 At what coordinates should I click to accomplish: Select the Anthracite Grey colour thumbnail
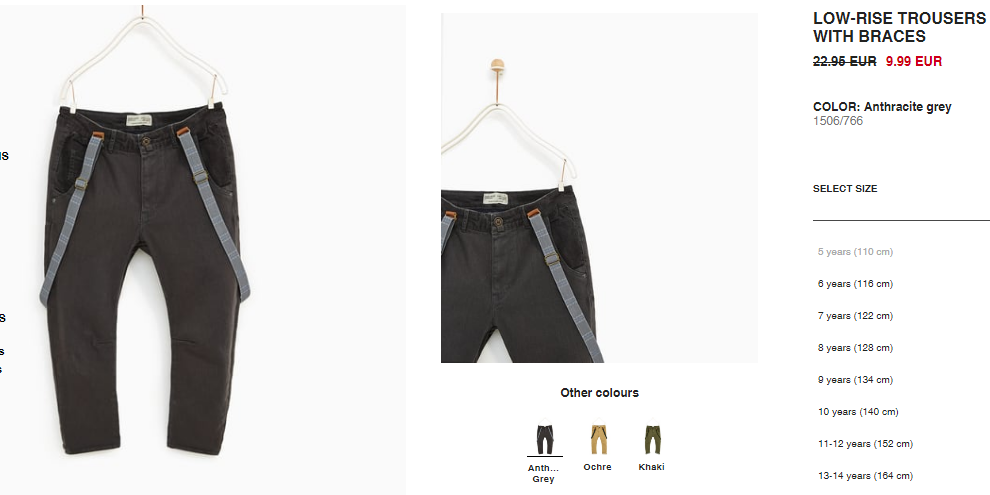(544, 438)
